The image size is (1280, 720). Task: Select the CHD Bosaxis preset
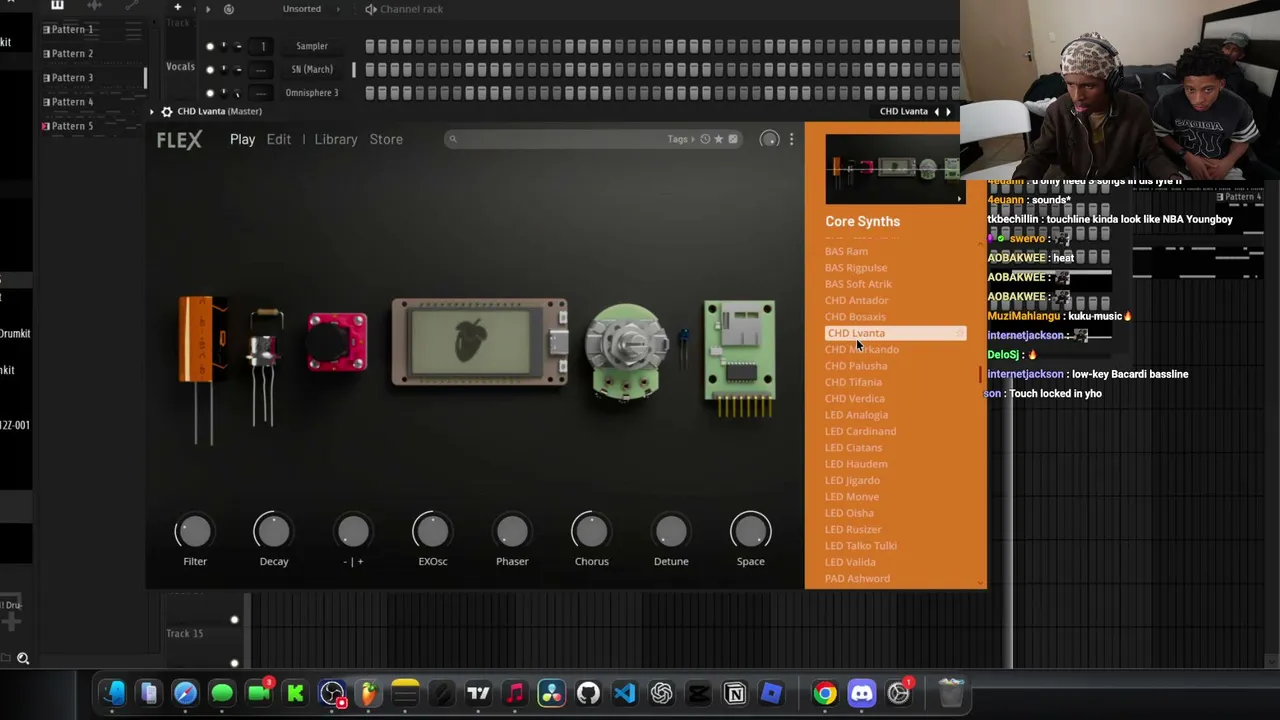click(855, 316)
